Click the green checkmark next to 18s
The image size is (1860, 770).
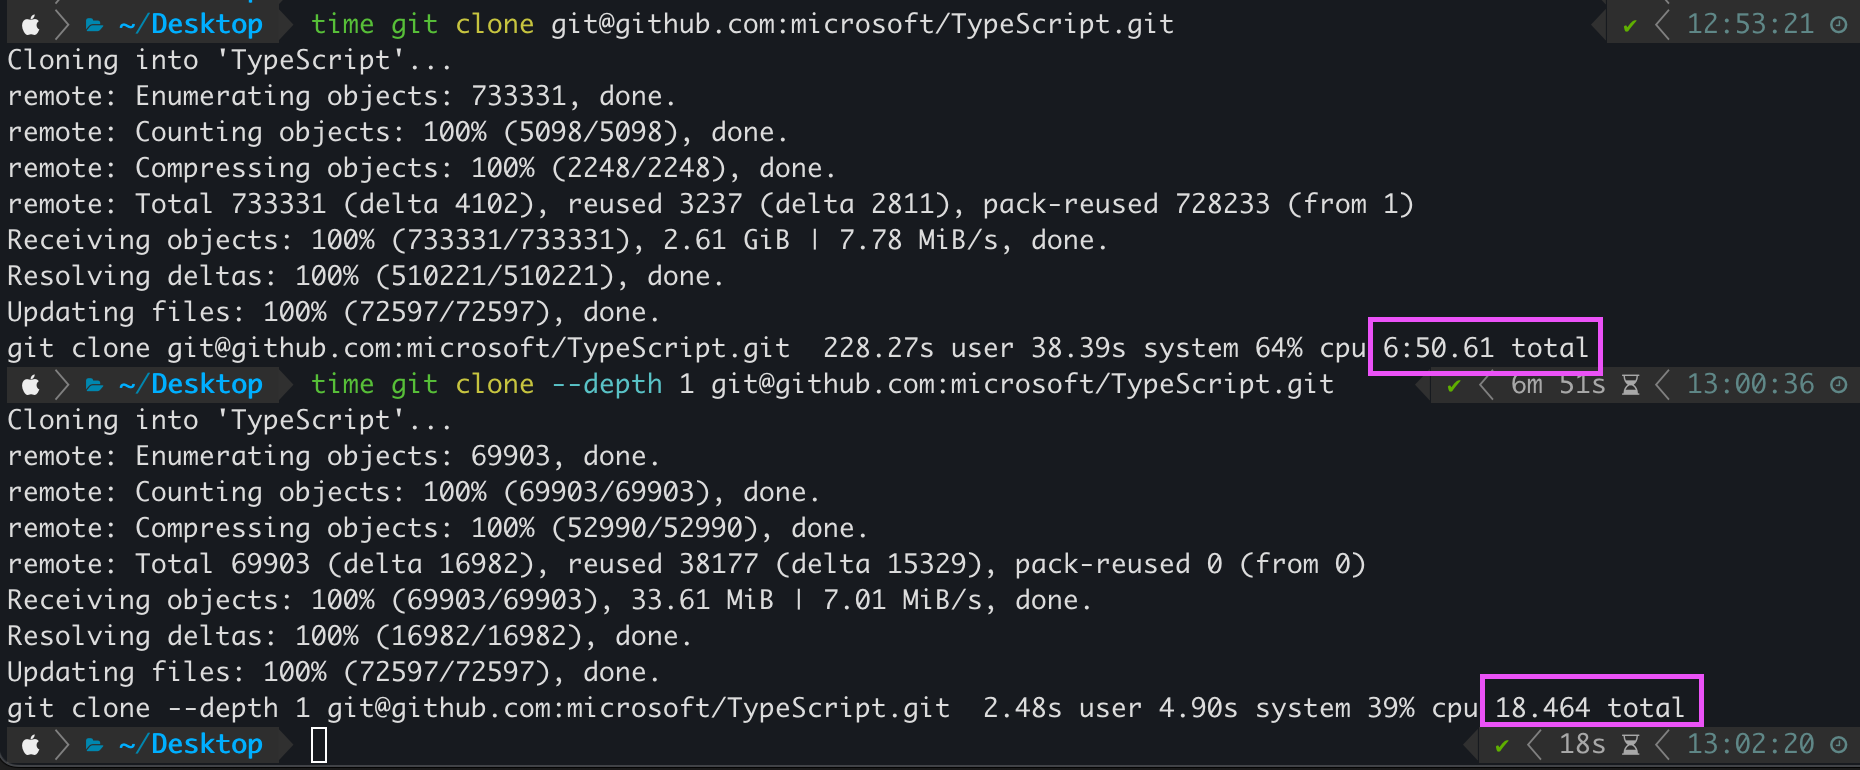1502,745
